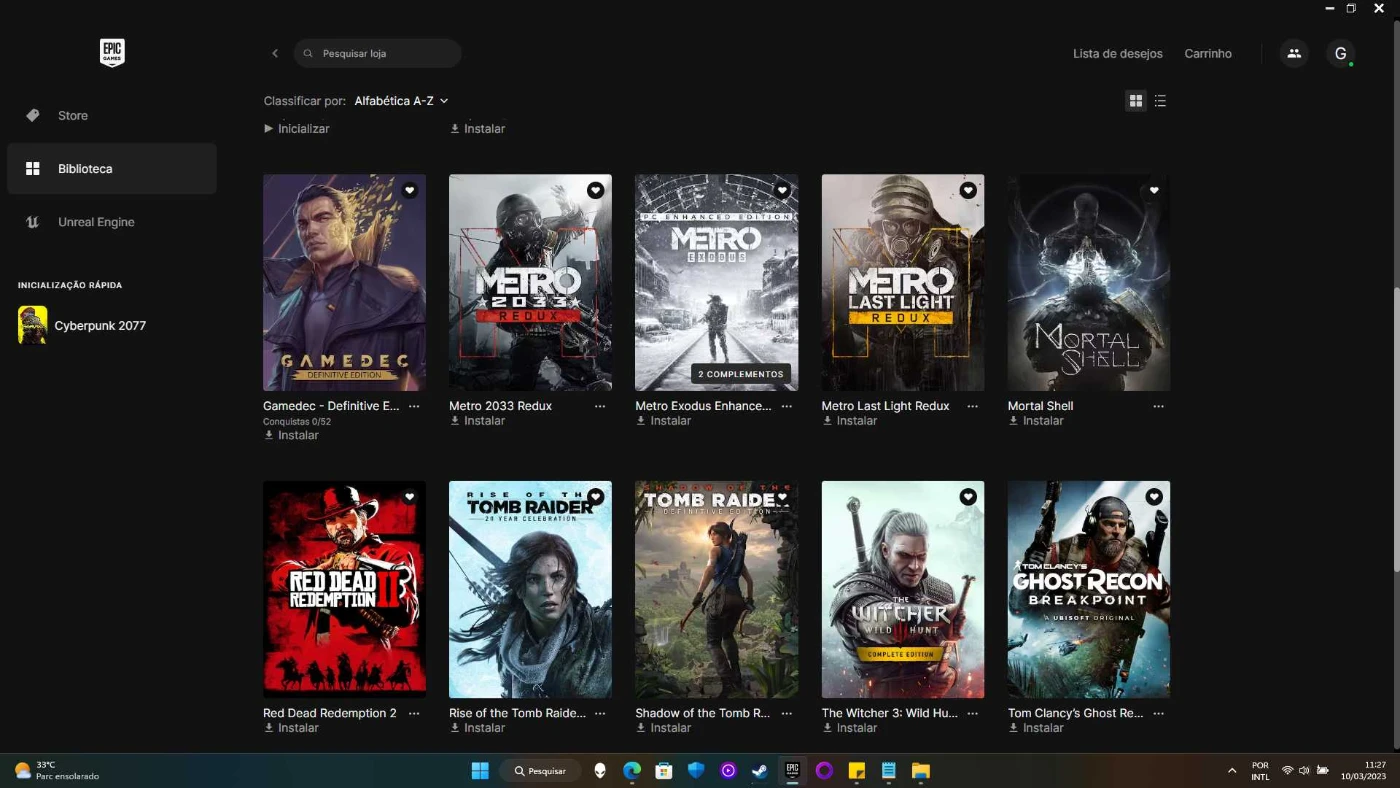
Task: Open the friends list icon
Action: [1294, 53]
